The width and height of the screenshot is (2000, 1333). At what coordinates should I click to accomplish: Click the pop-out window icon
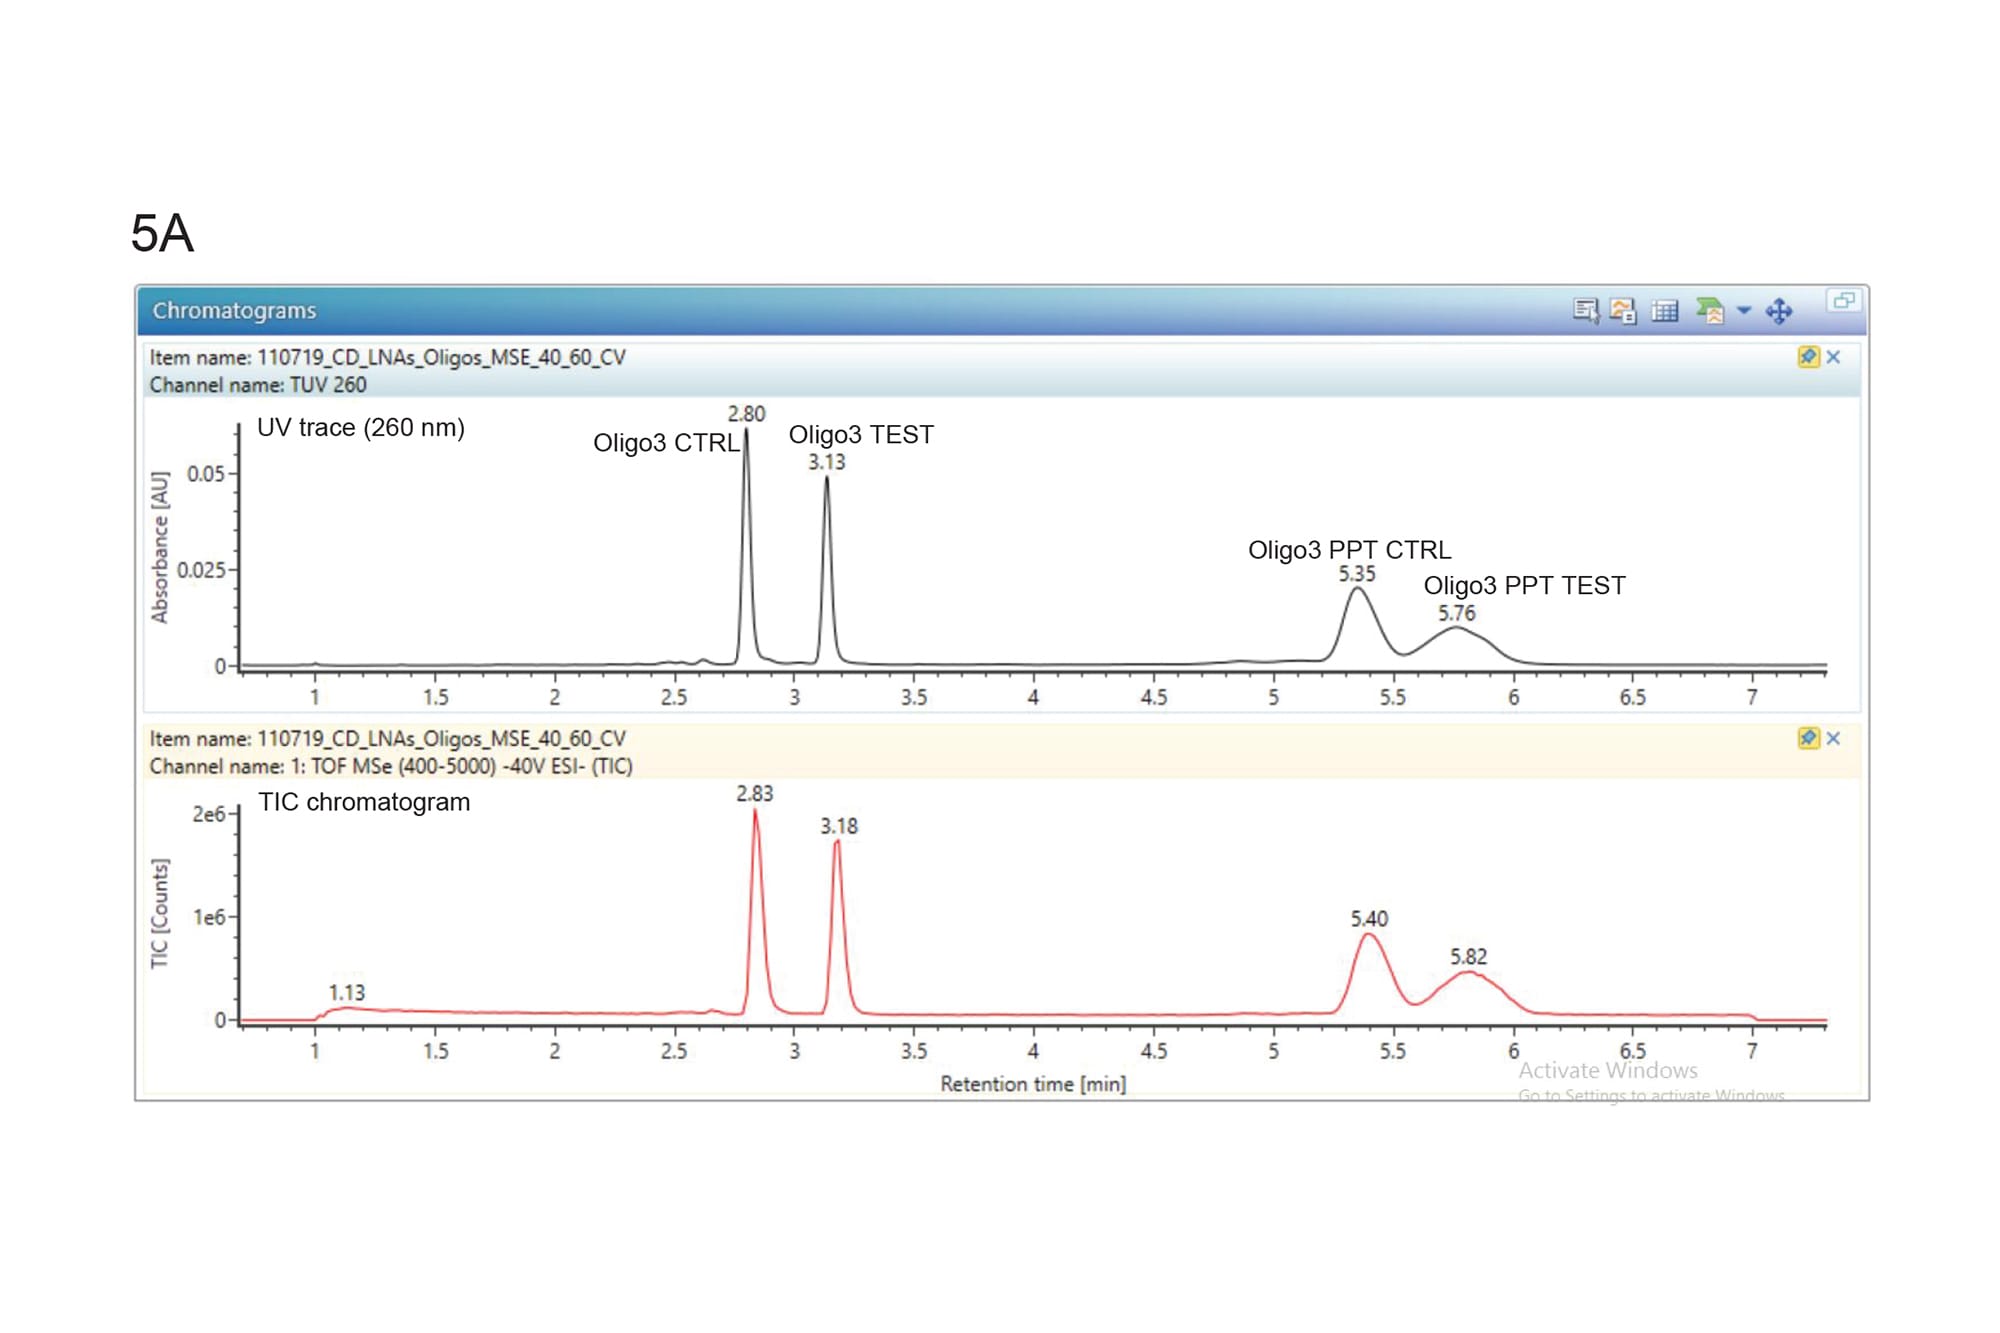[x=1844, y=301]
